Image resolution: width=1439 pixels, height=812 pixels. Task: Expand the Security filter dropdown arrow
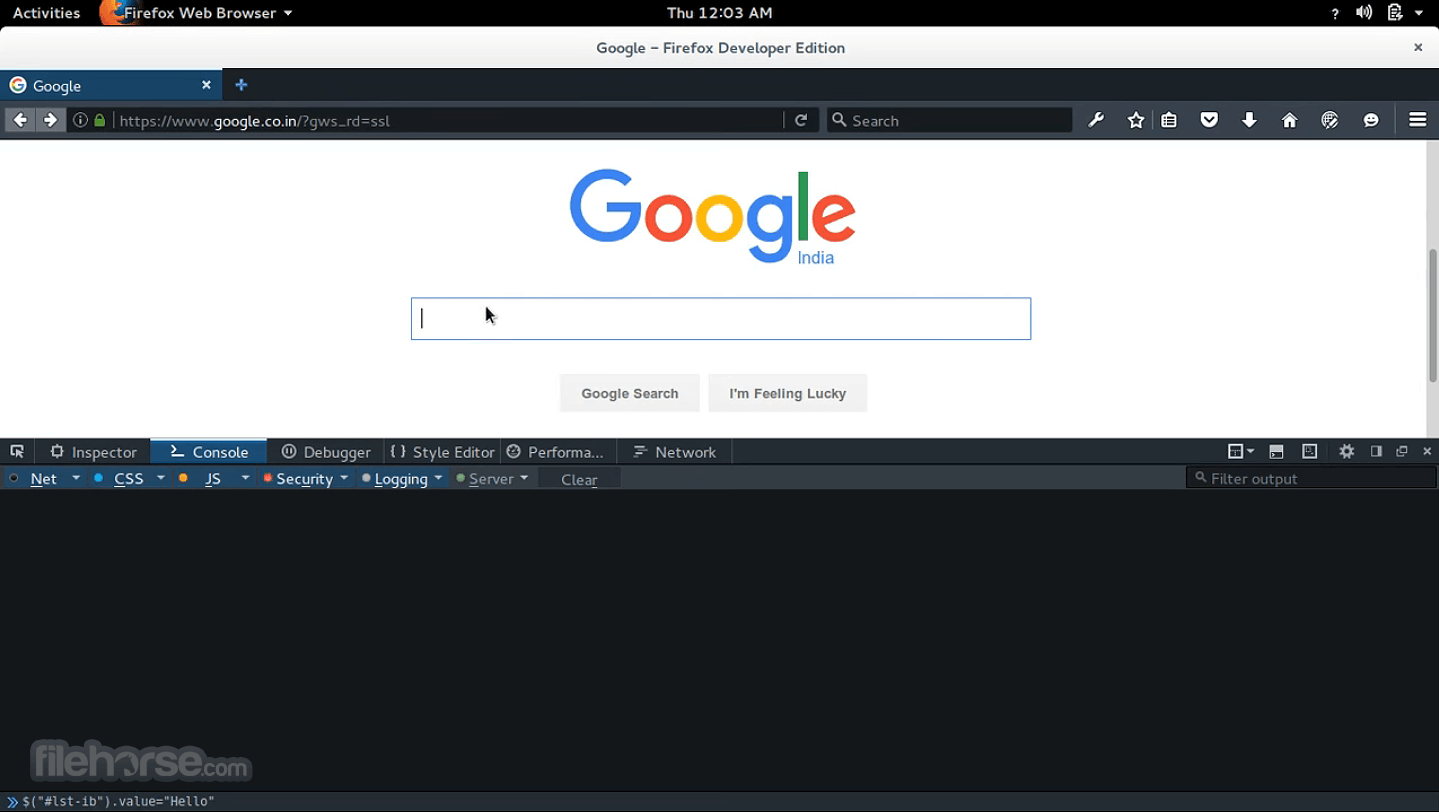tap(344, 478)
